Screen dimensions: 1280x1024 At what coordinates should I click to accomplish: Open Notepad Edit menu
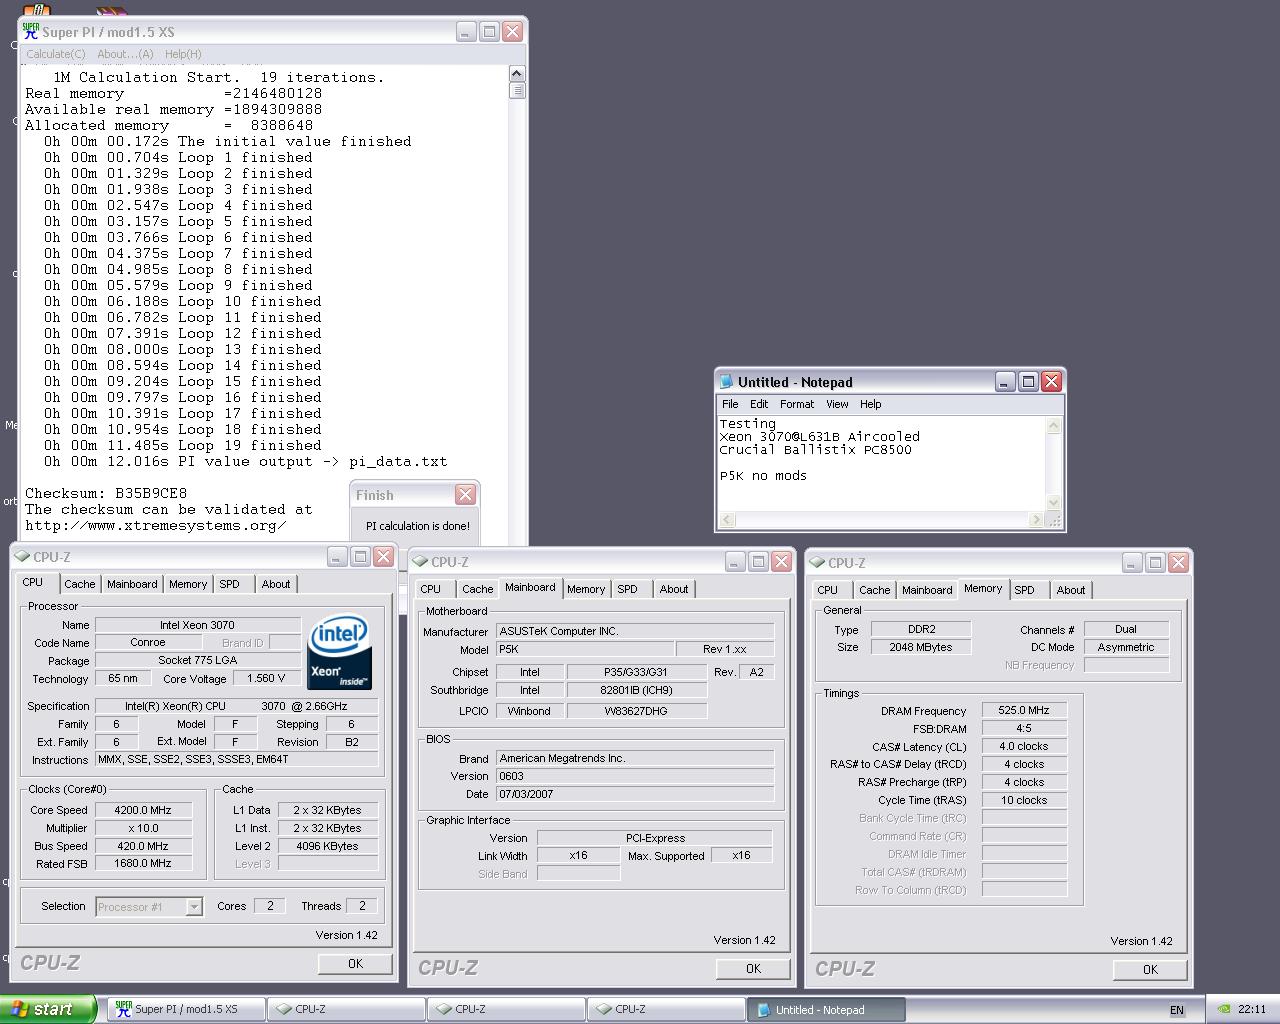click(x=759, y=404)
